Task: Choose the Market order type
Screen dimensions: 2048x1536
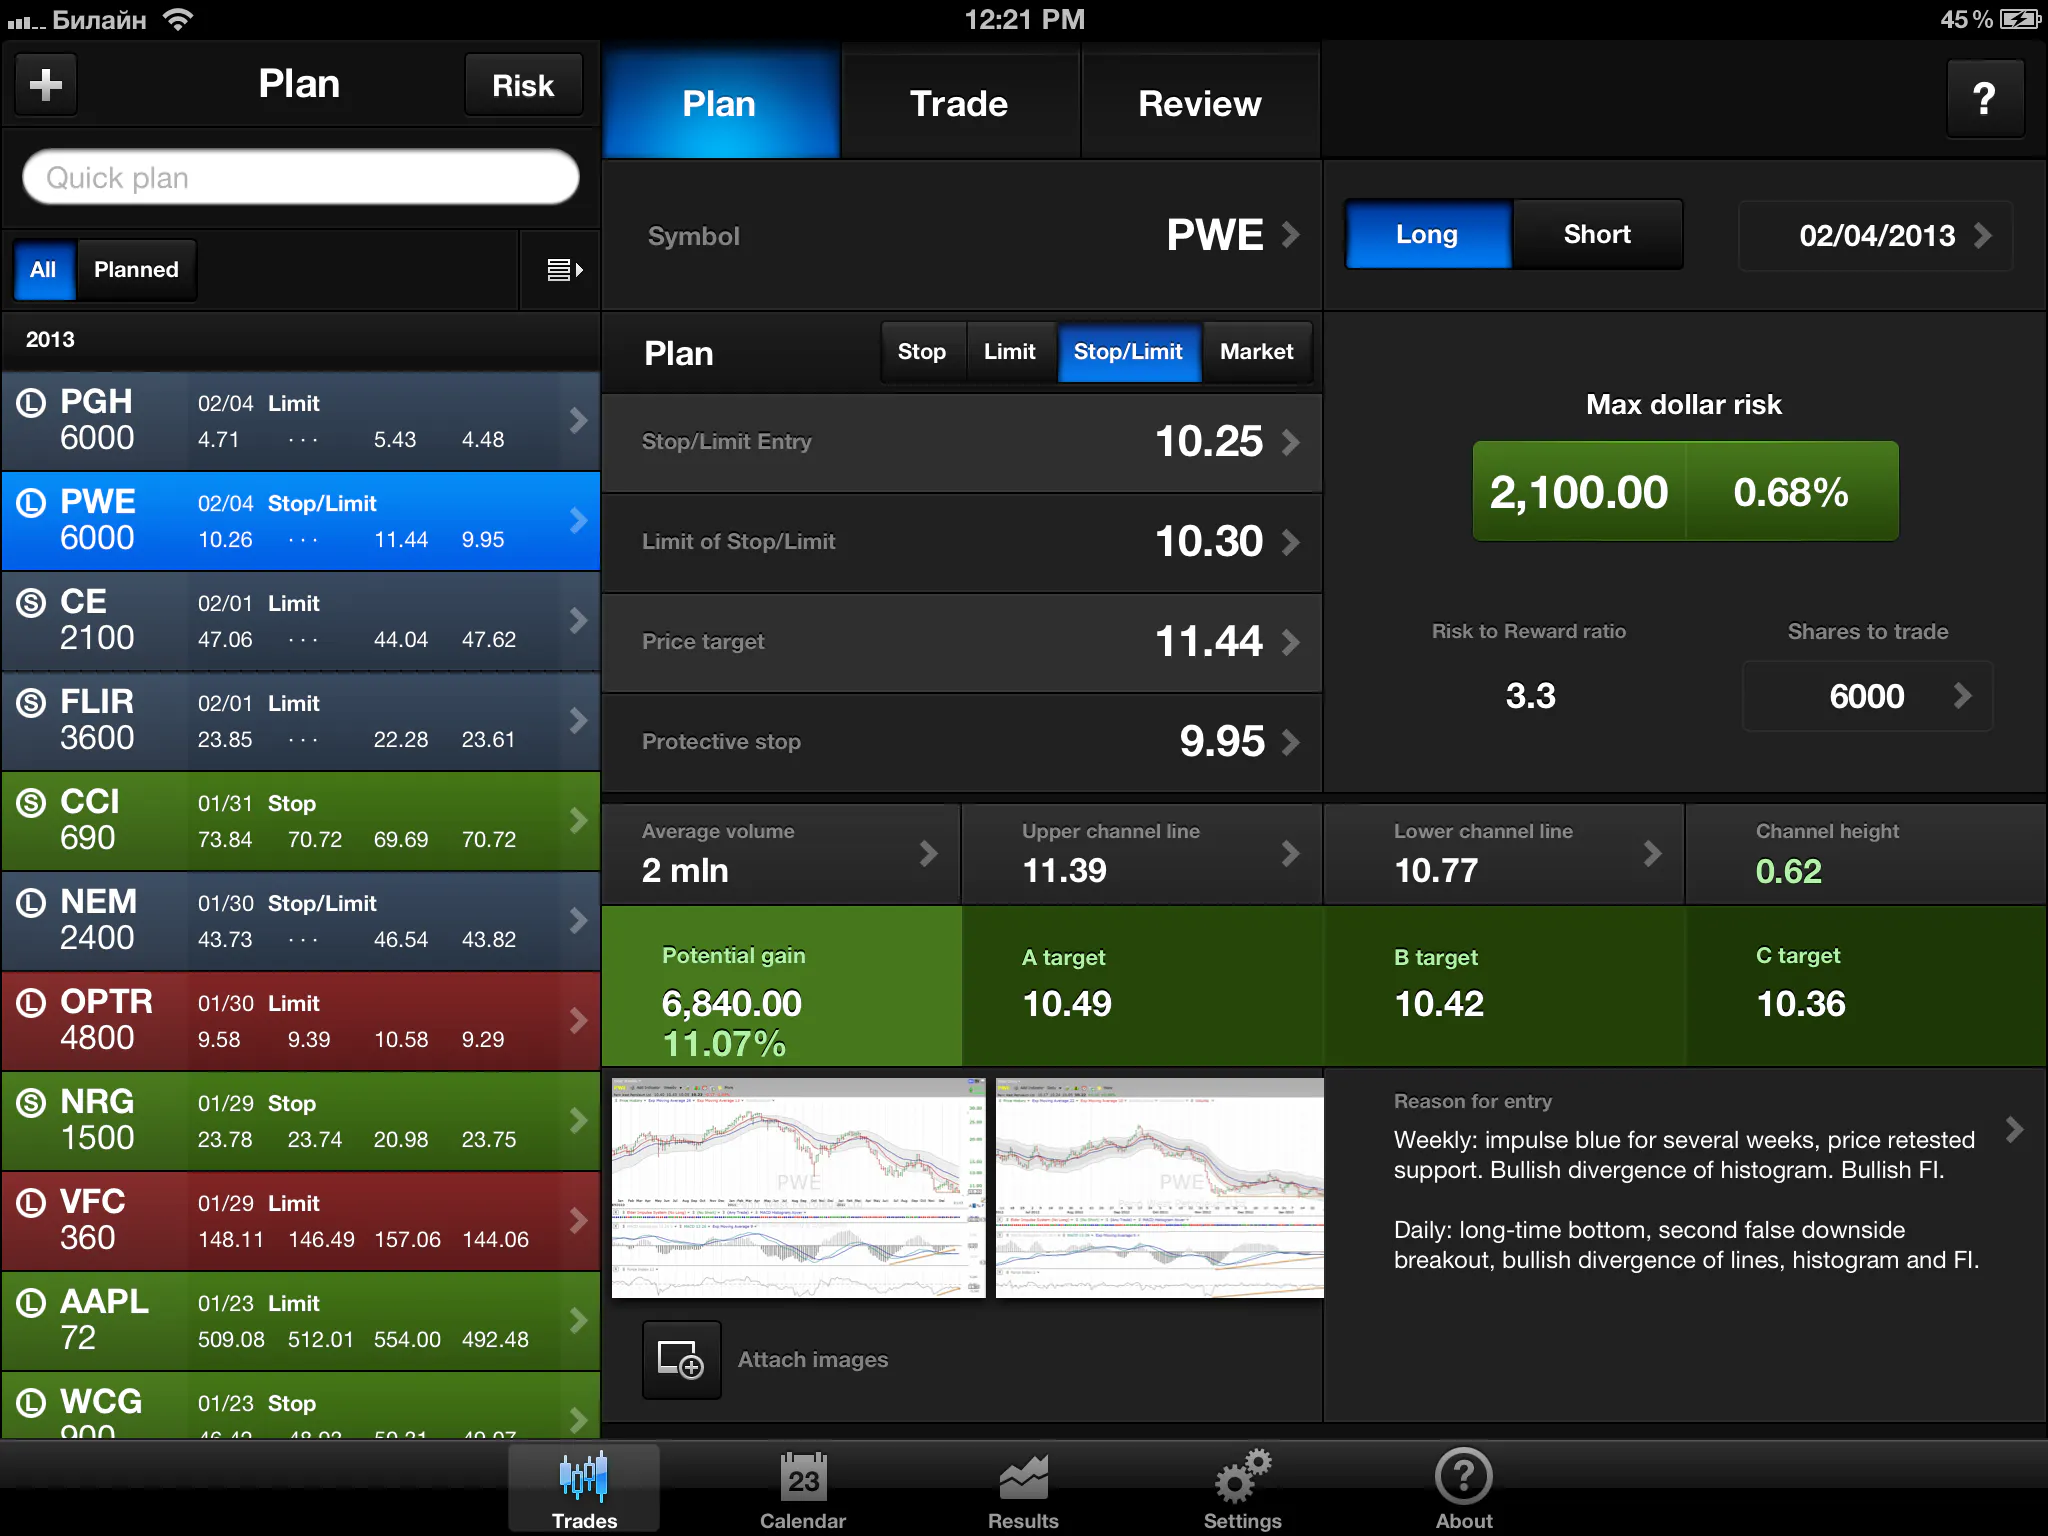Action: [1256, 352]
